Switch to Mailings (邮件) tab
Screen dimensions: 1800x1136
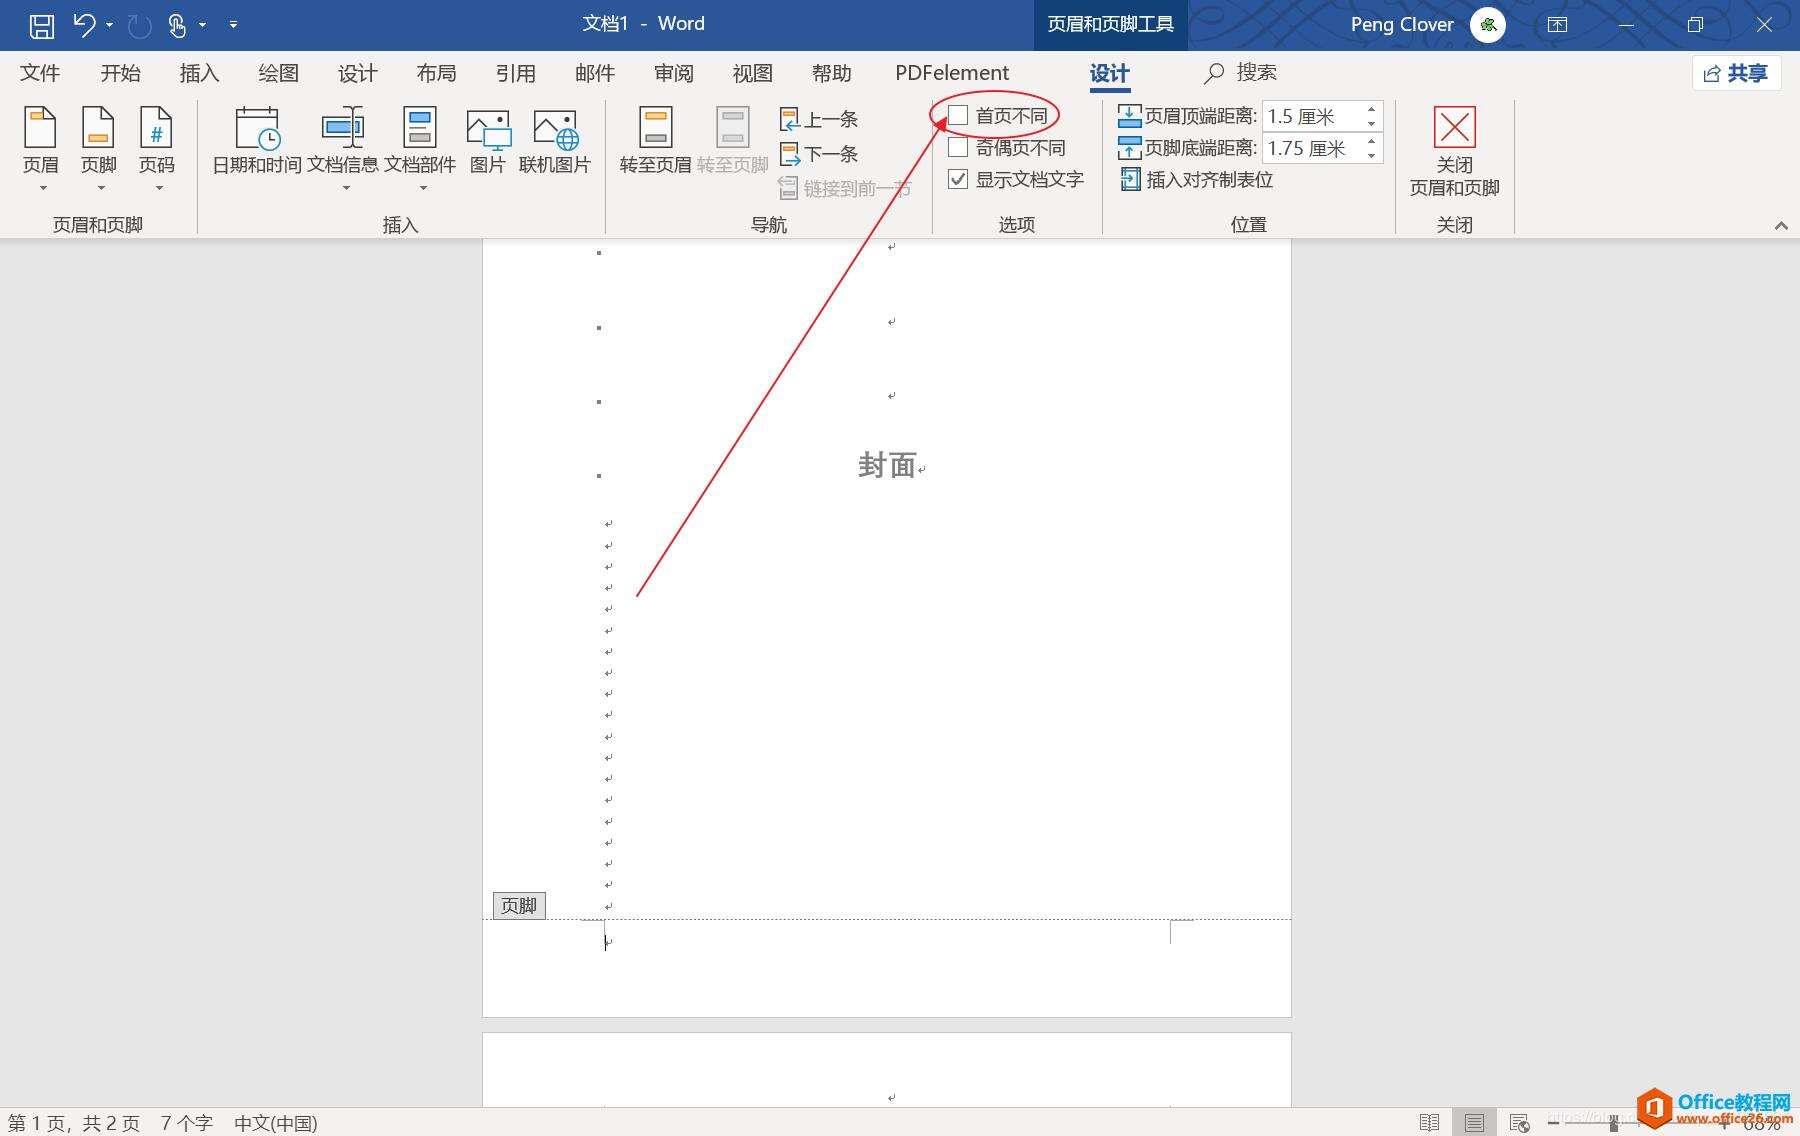pos(595,73)
